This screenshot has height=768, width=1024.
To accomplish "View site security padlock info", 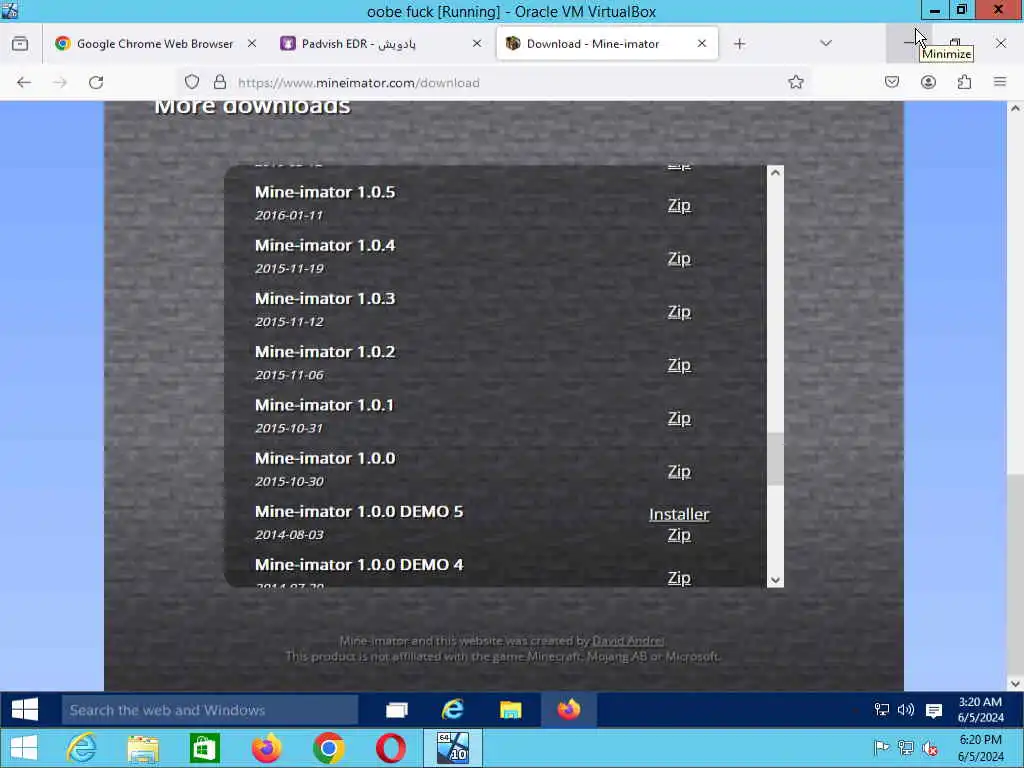I will tap(220, 82).
